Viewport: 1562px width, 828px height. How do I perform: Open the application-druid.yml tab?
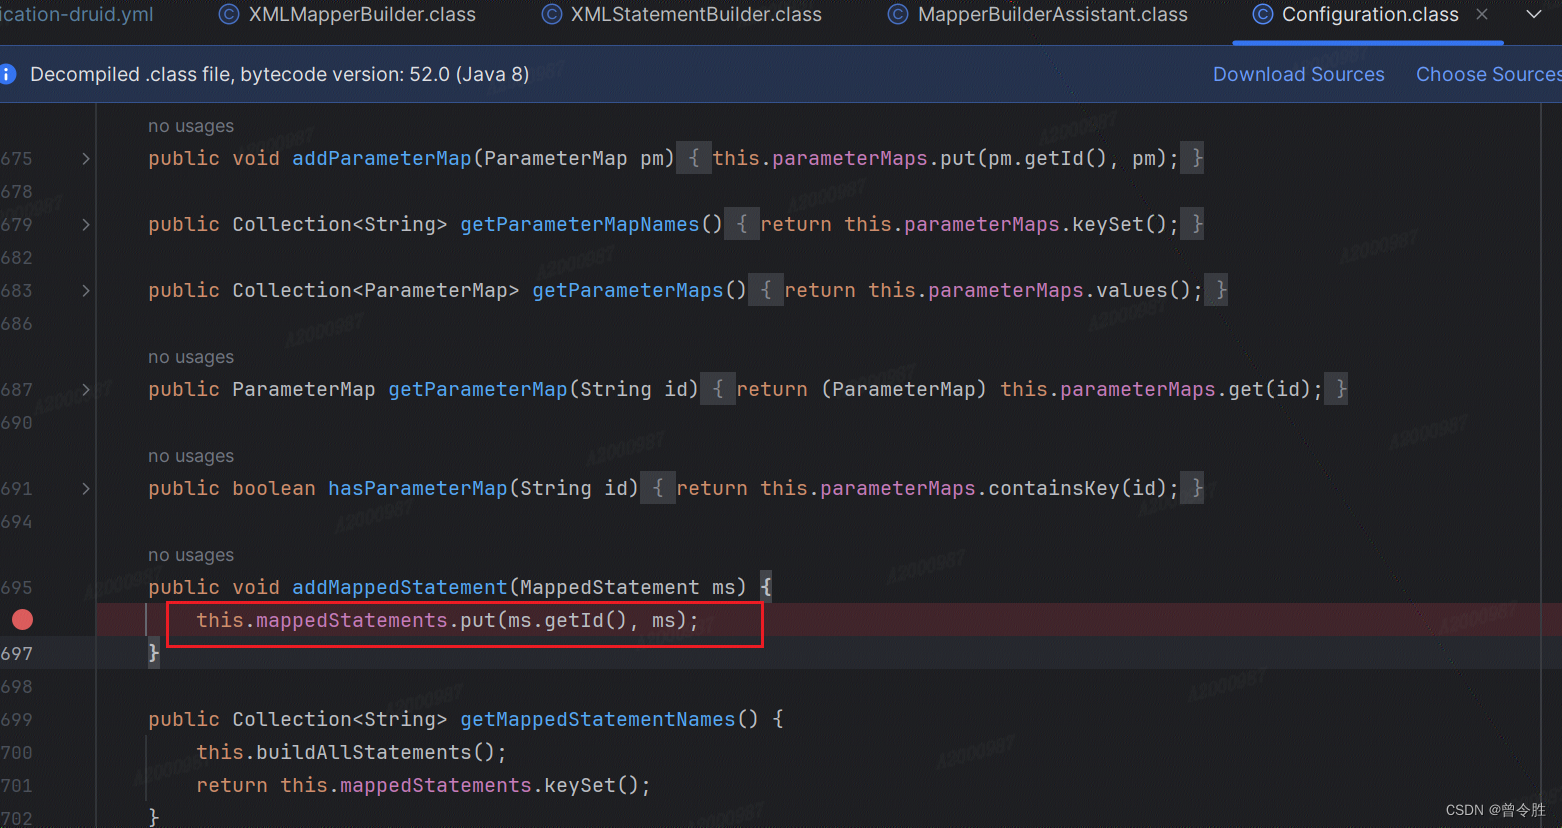click(x=77, y=15)
